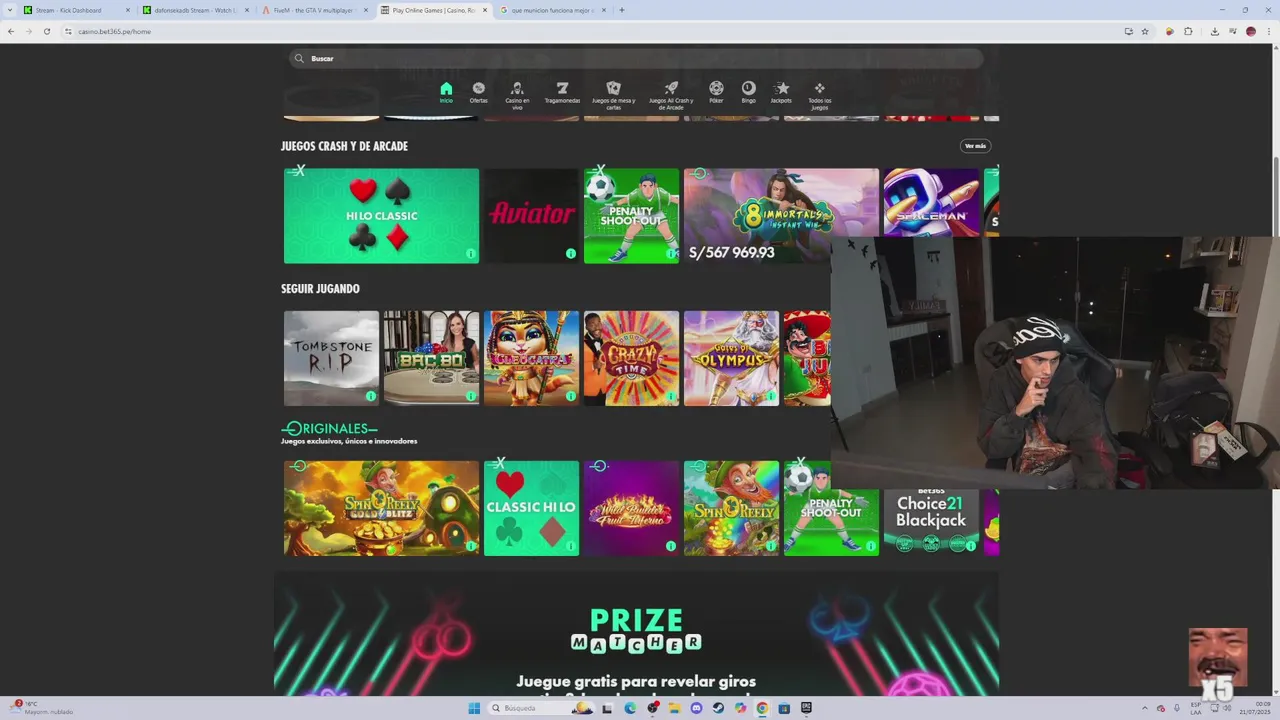Open the Windows Start menu
This screenshot has height=720, width=1280.
click(474, 708)
